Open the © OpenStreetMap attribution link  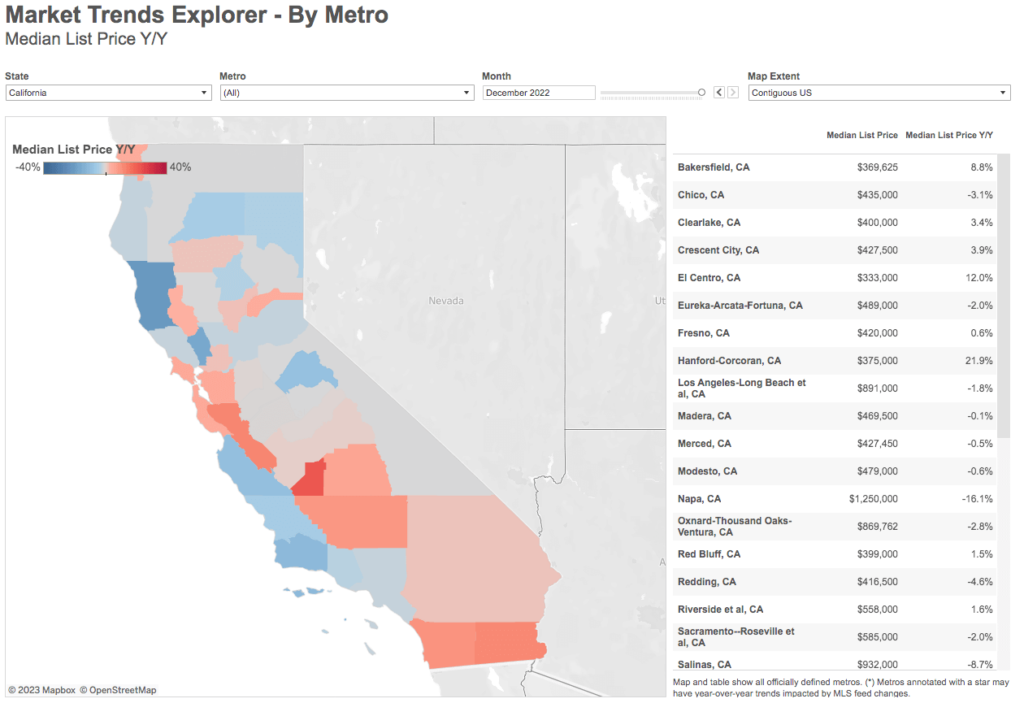pos(118,689)
